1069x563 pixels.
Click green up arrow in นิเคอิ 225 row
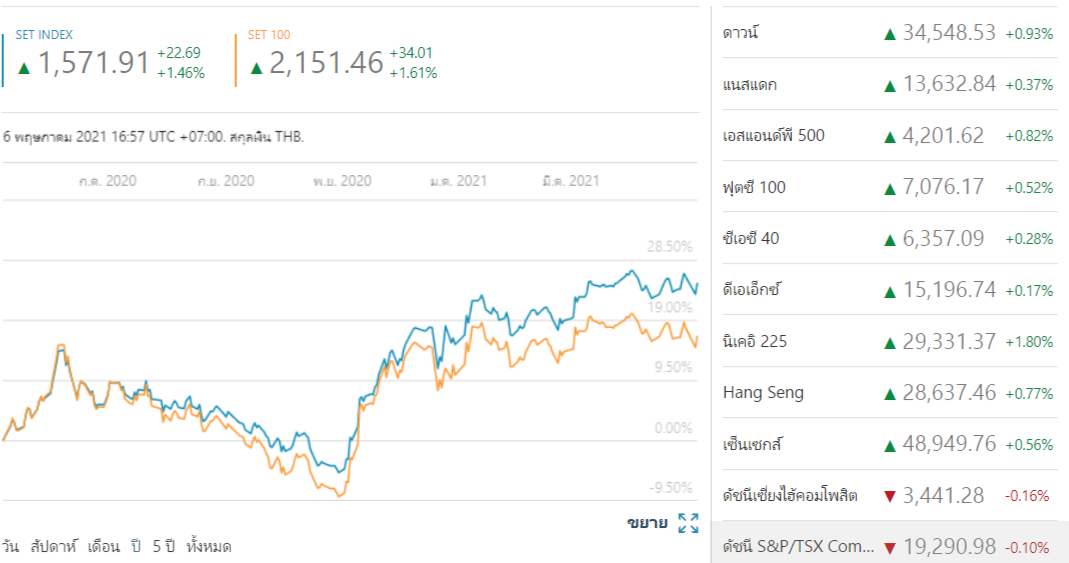click(x=889, y=342)
